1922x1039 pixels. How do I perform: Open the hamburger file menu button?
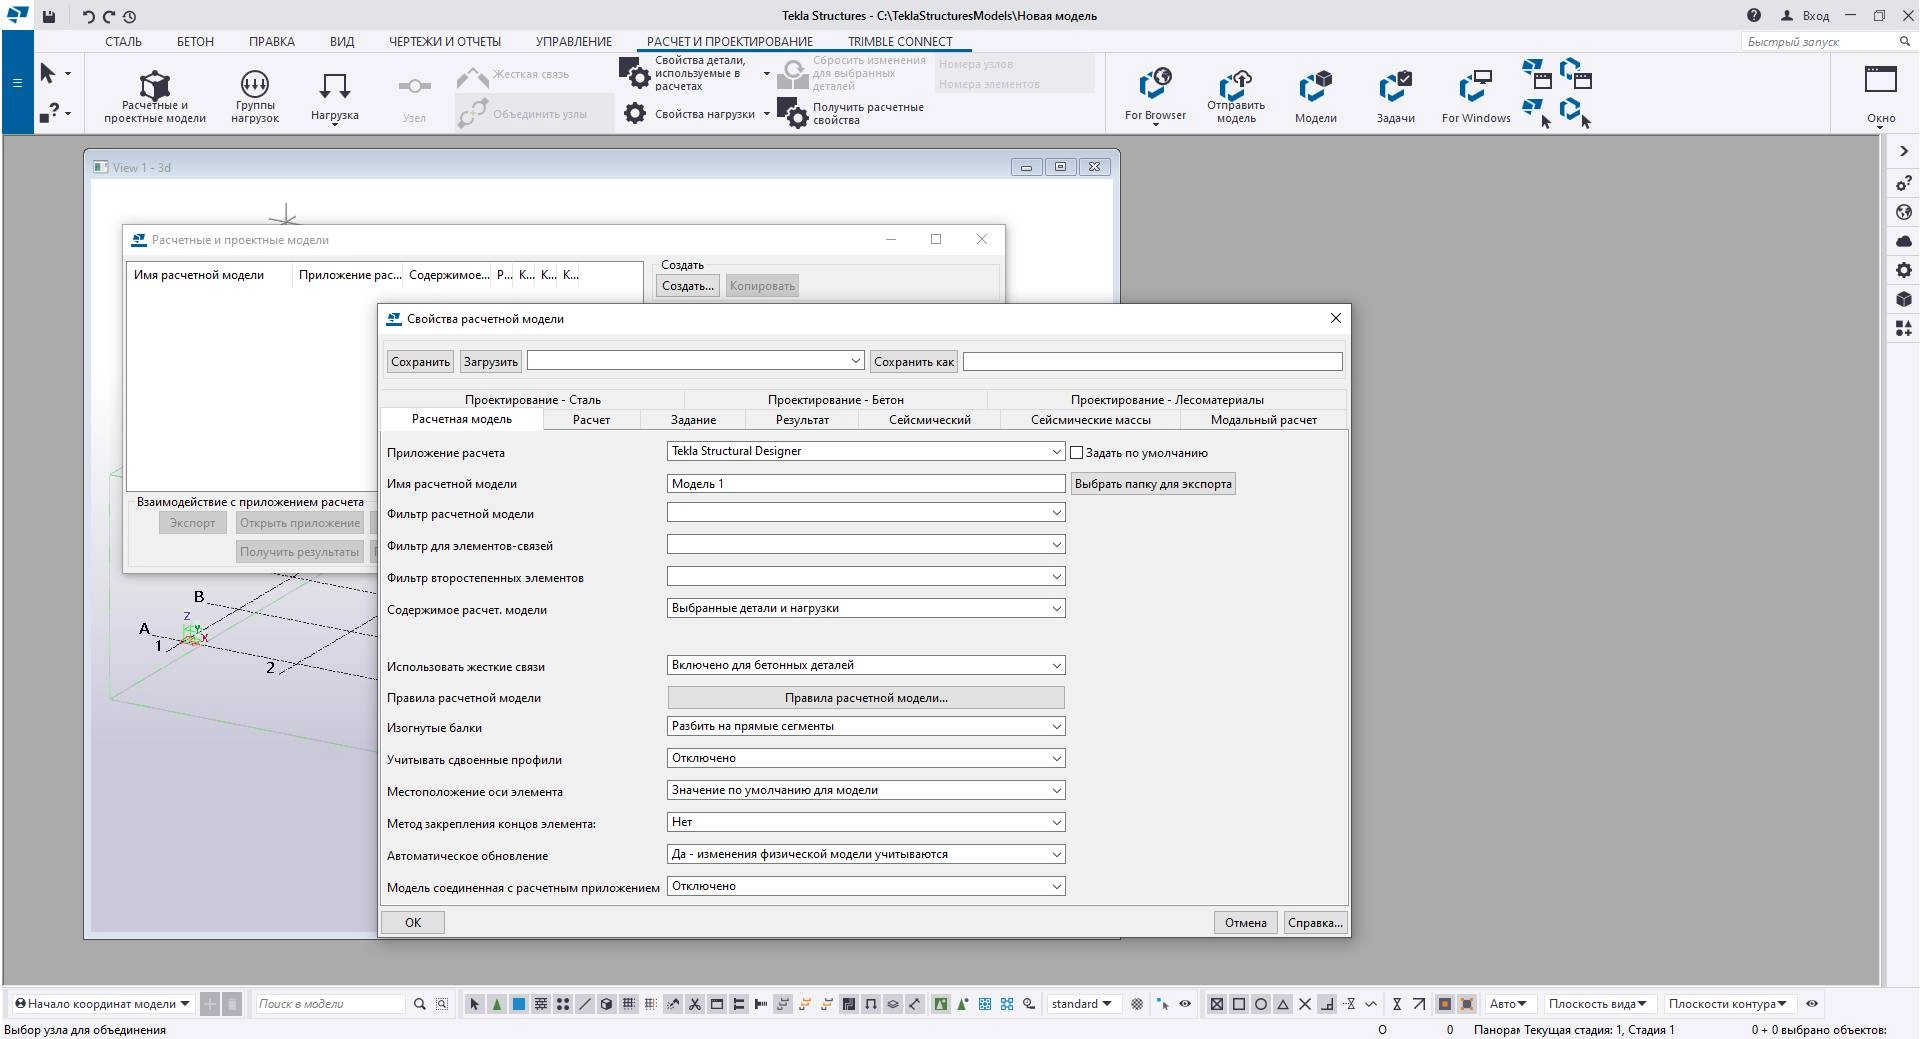click(17, 82)
